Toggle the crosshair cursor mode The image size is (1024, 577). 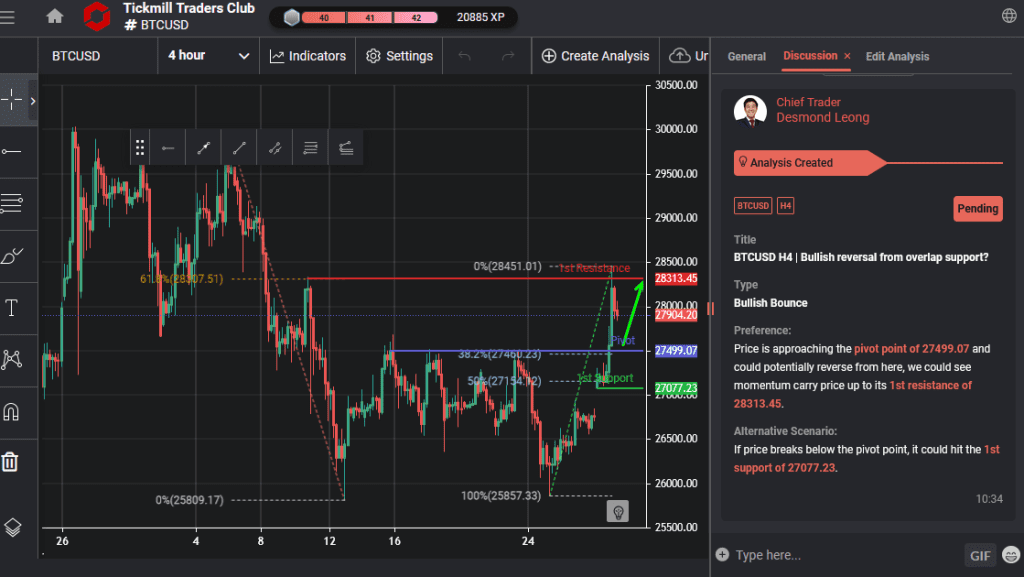tap(13, 99)
